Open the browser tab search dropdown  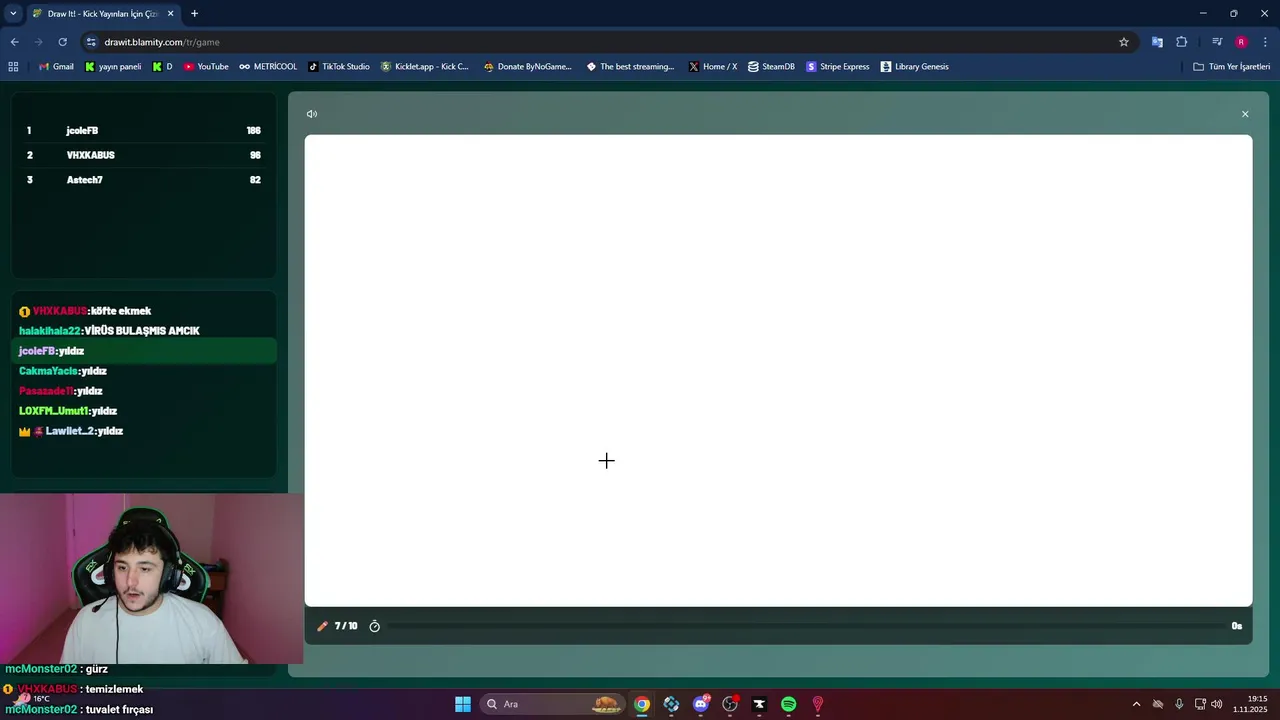point(13,14)
